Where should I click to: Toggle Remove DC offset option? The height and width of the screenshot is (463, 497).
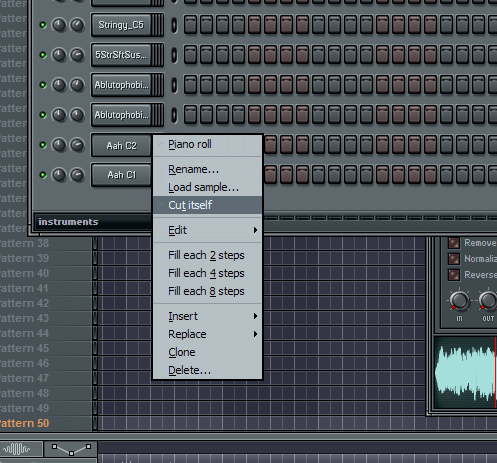pos(454,243)
